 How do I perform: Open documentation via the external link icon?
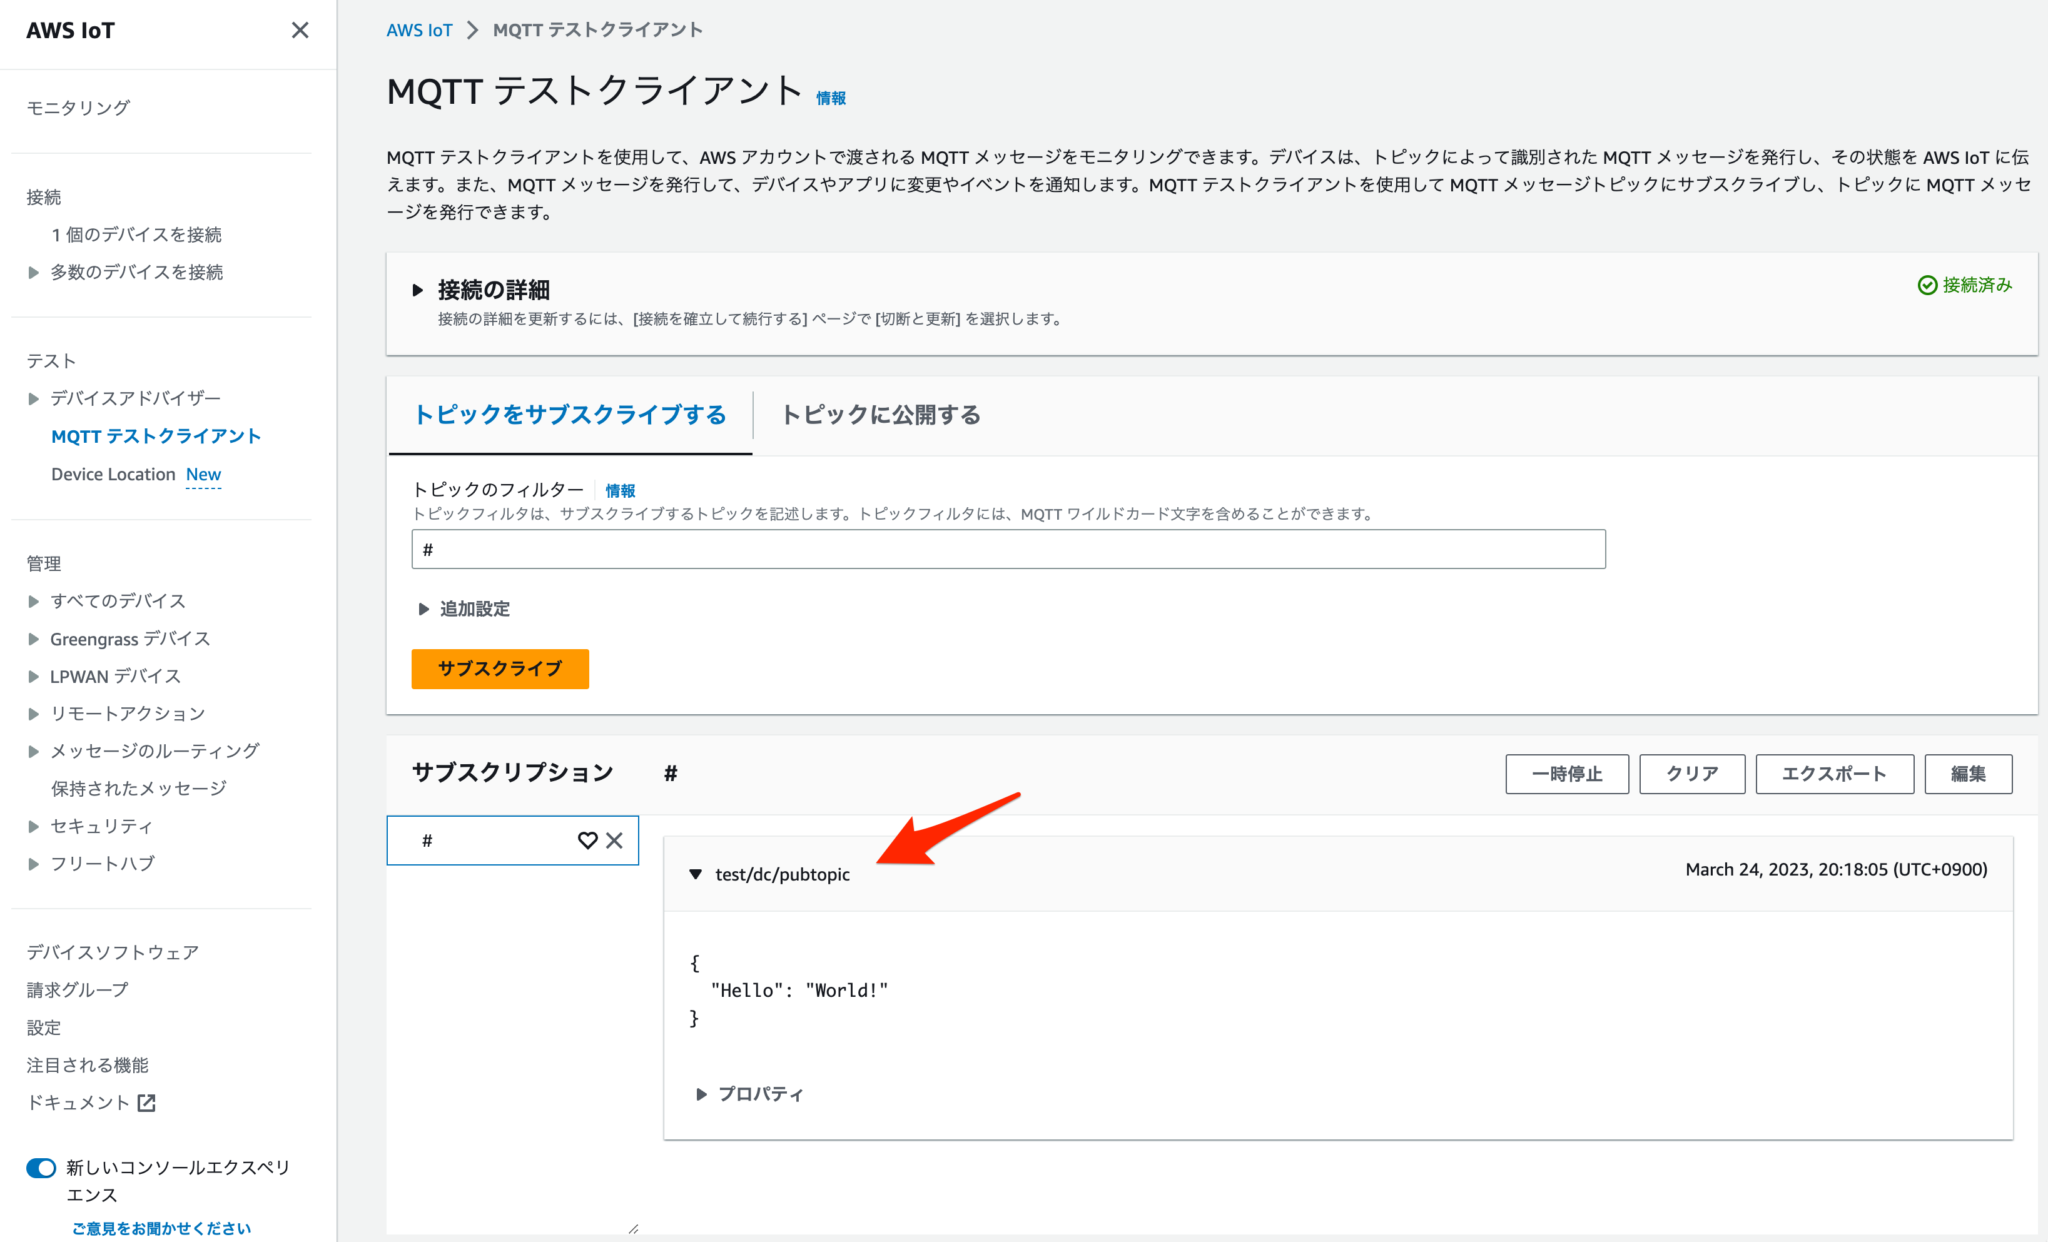pyautogui.click(x=146, y=1102)
